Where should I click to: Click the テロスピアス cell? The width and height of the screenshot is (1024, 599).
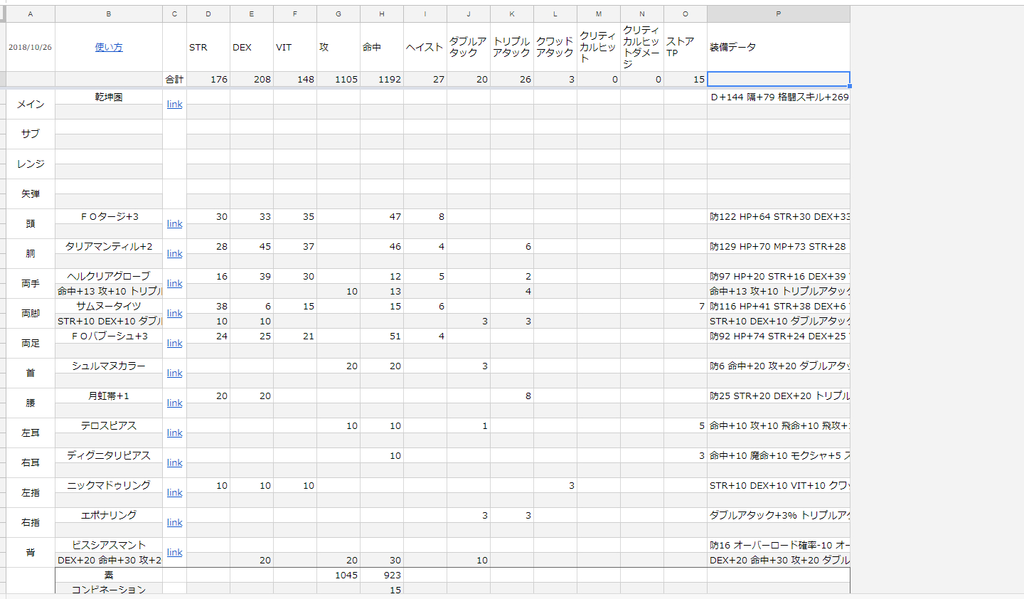(108, 425)
